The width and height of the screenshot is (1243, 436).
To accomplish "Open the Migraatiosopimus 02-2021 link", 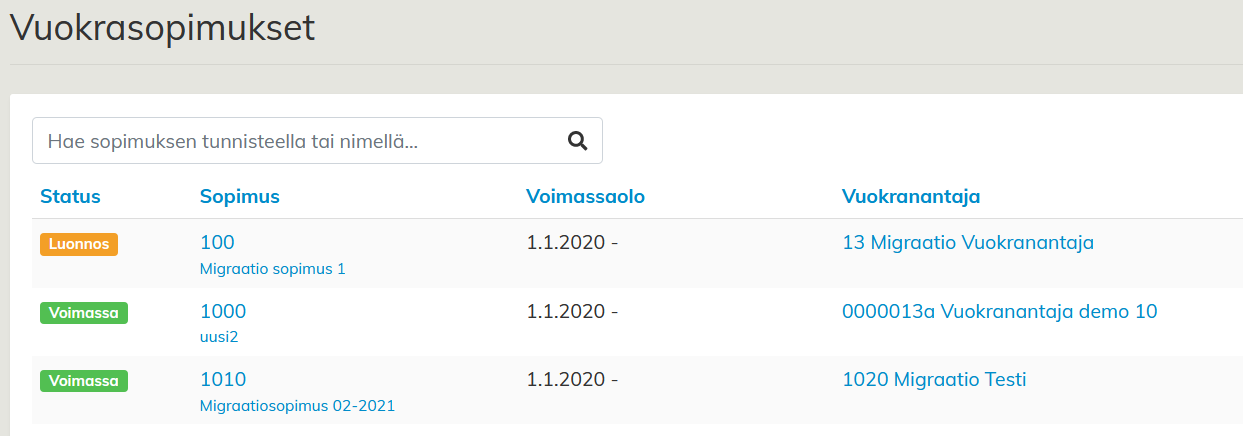I will click(x=297, y=406).
